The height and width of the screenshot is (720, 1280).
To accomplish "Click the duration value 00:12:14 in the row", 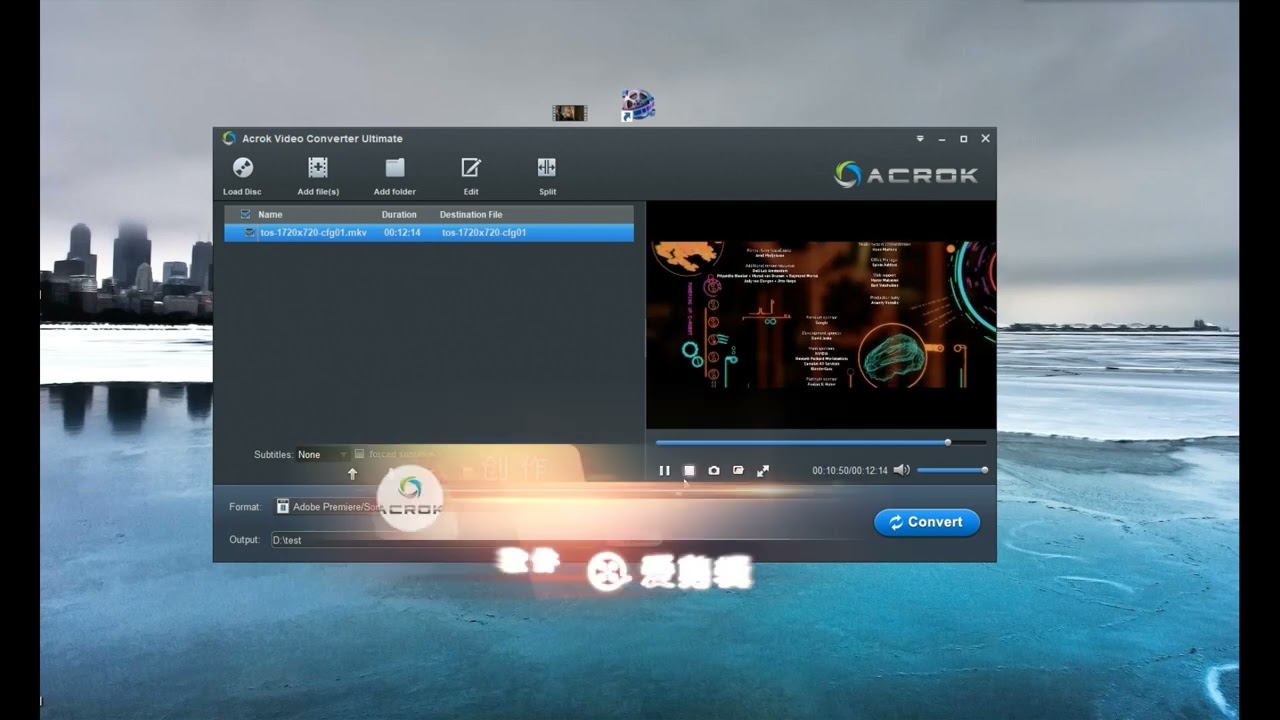I will coord(402,233).
